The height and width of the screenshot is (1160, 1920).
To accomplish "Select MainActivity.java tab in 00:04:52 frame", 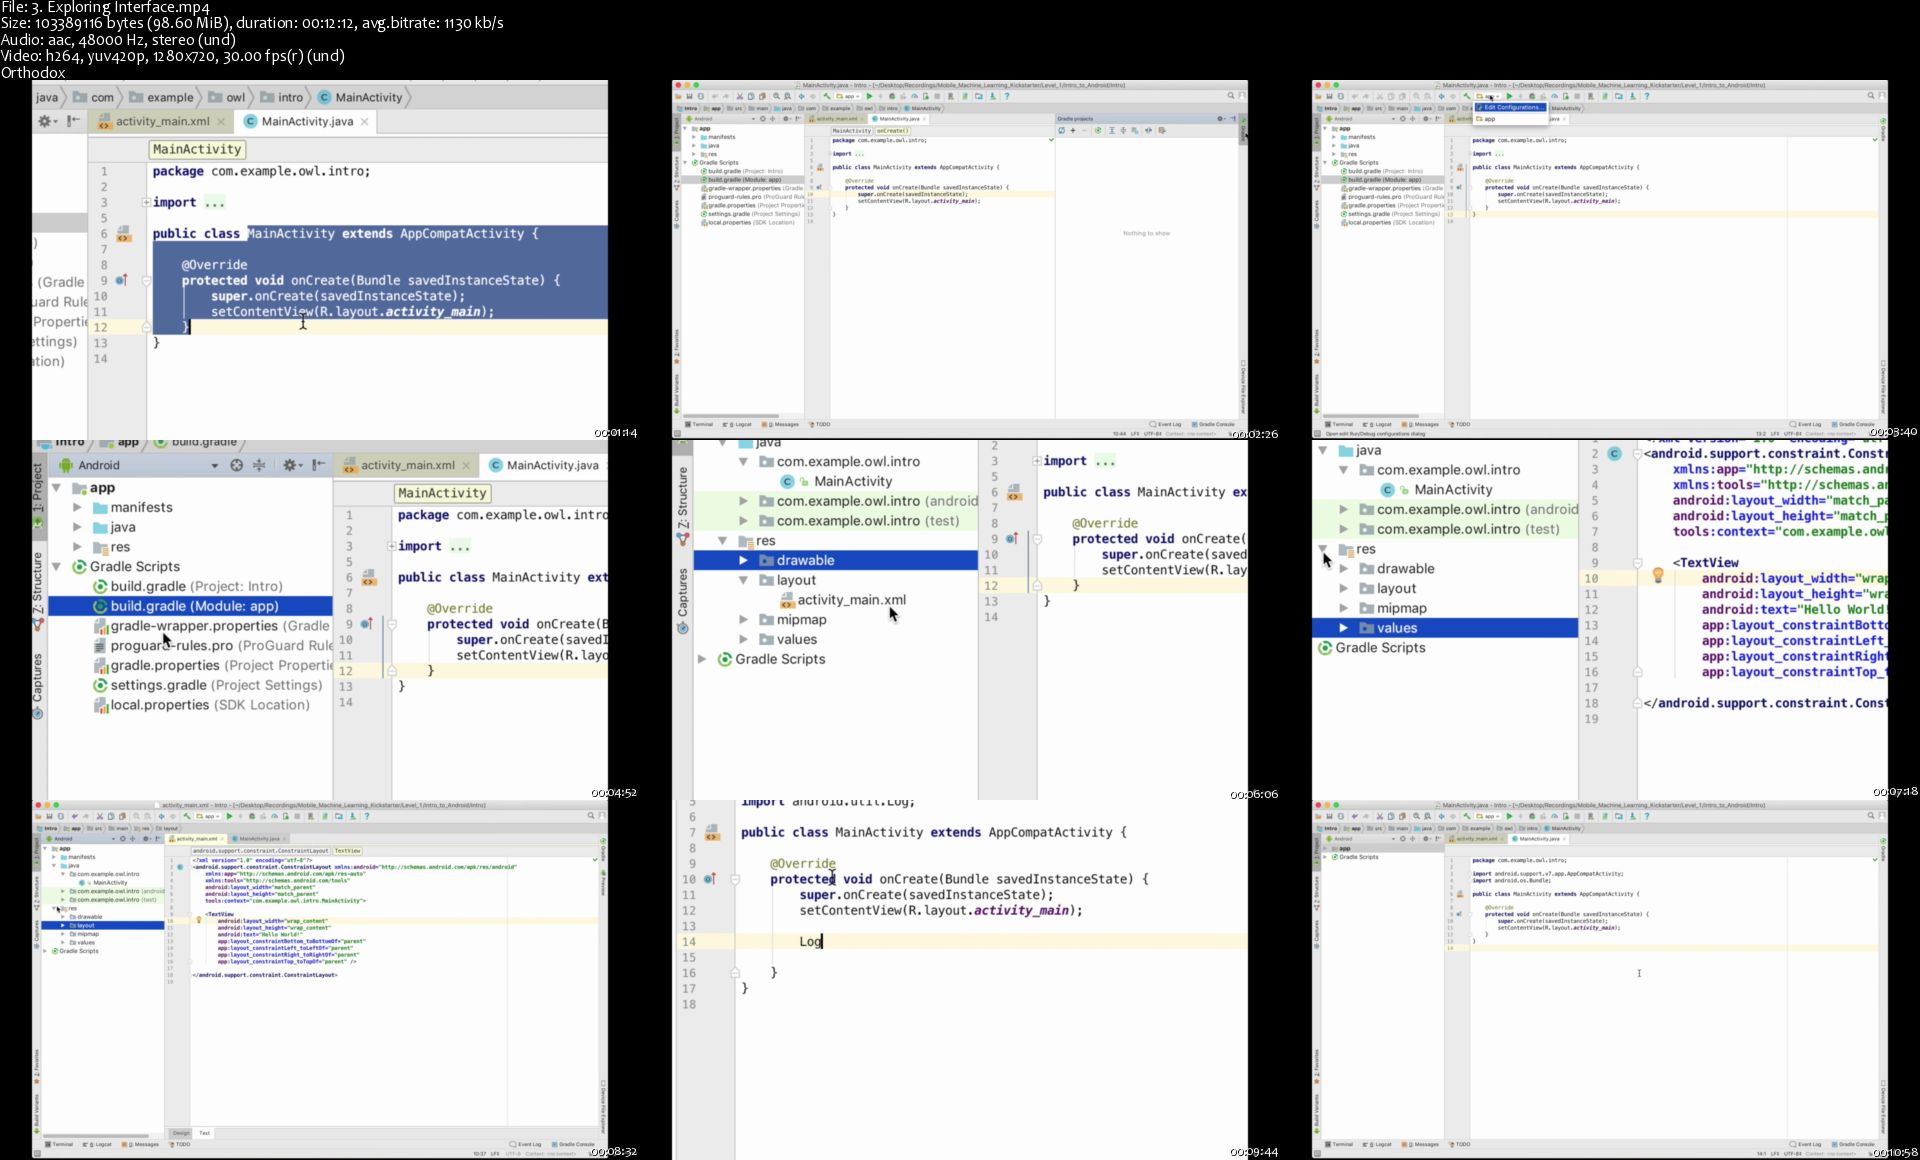I will (542, 465).
